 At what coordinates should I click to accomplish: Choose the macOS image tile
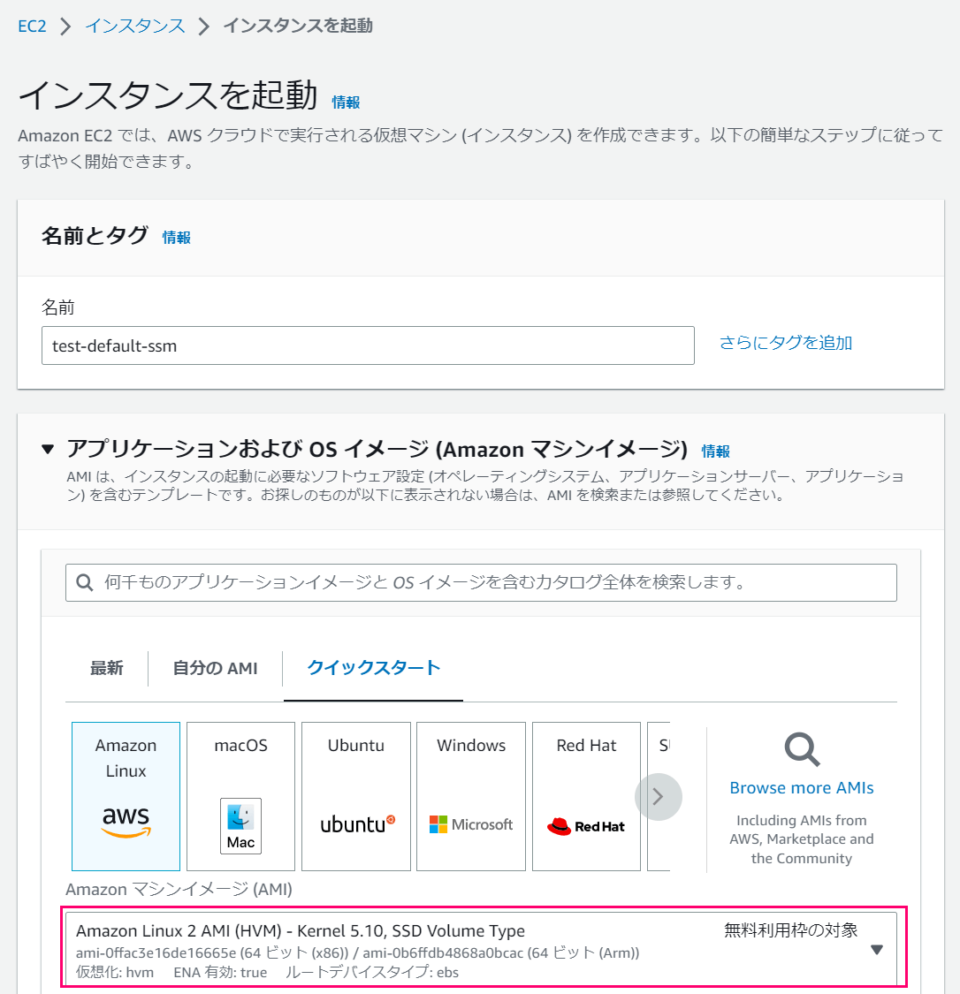point(241,796)
